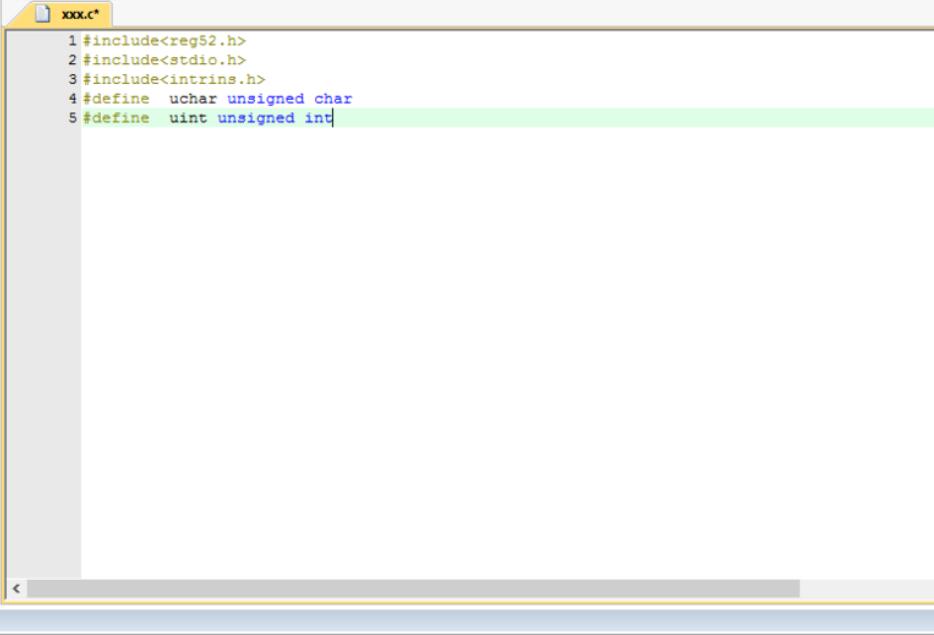Click the scrollbar track right of the thumb

pyautogui.click(x=865, y=589)
